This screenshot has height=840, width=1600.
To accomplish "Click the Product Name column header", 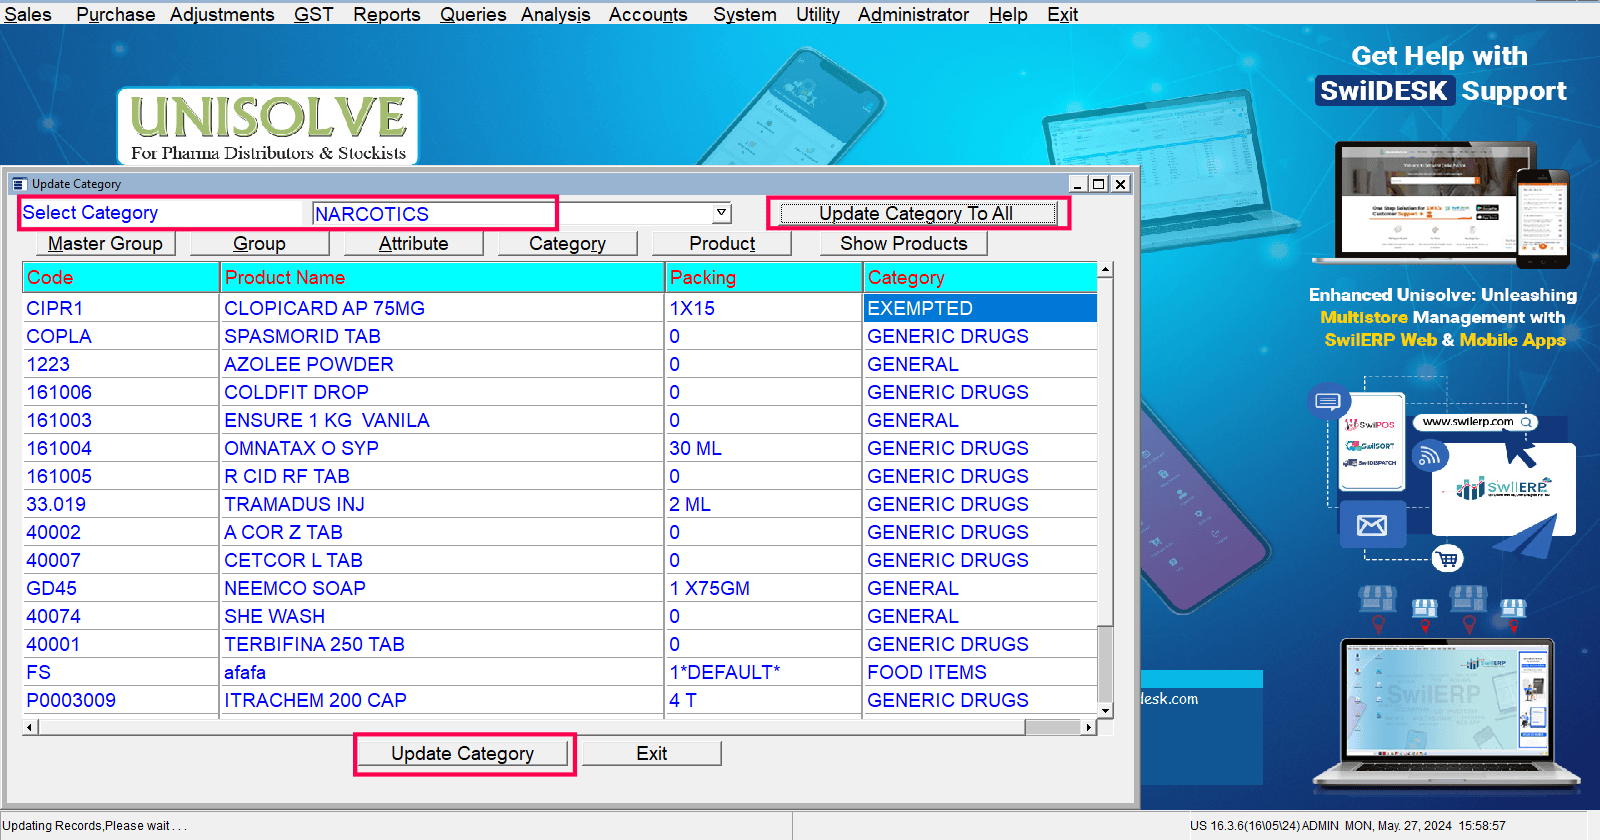I will point(443,277).
